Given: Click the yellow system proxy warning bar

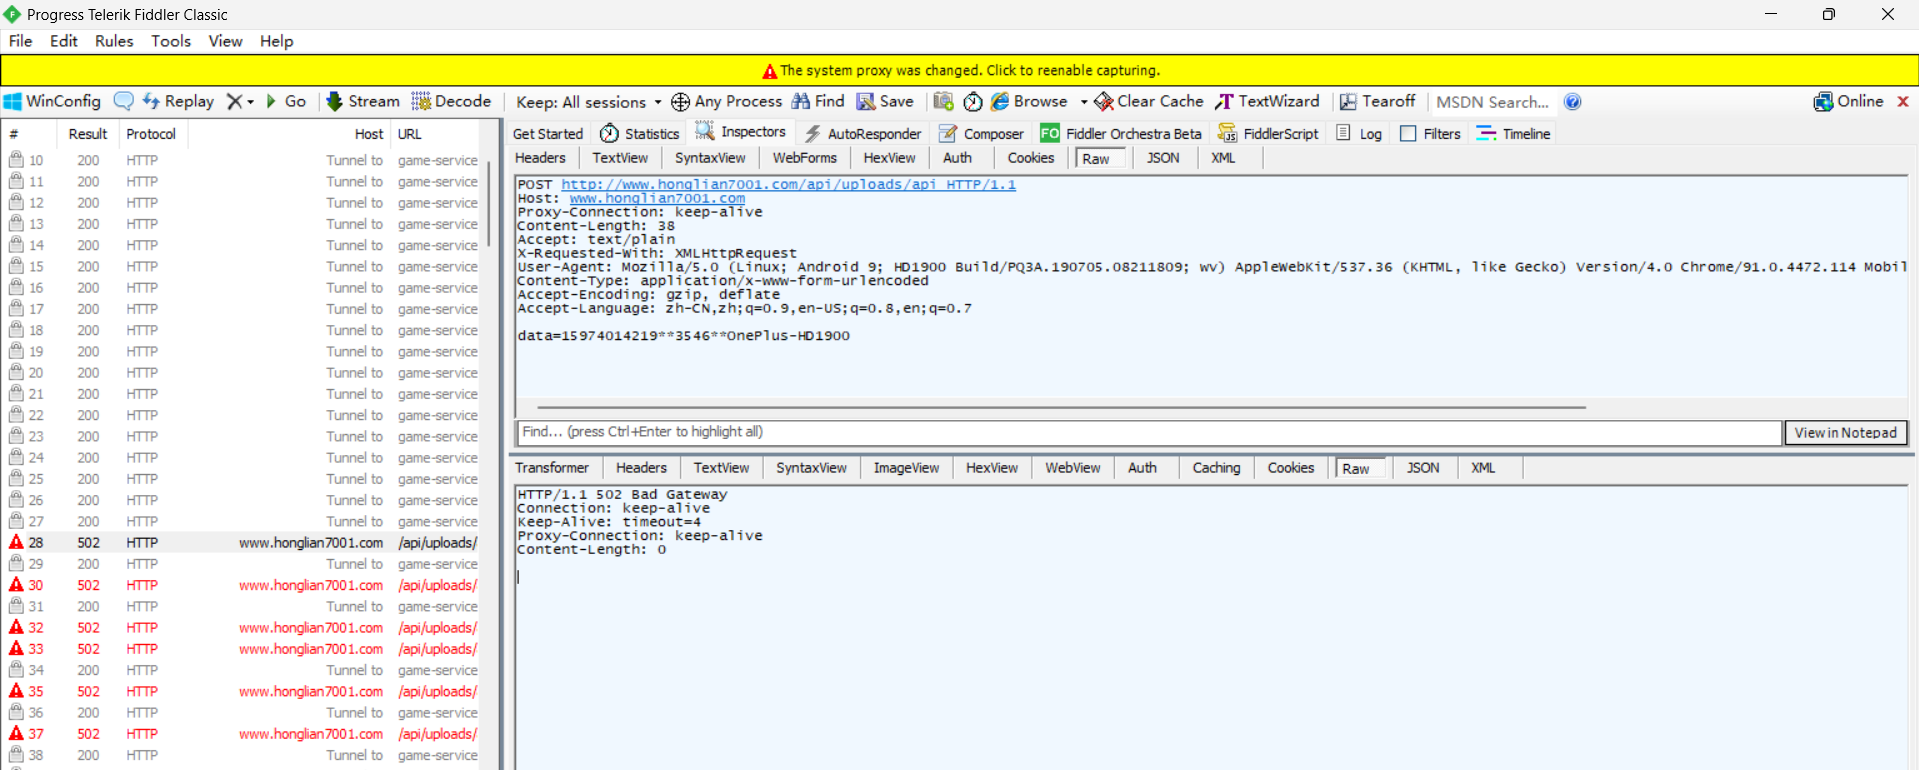Looking at the screenshot, I should 960,70.
